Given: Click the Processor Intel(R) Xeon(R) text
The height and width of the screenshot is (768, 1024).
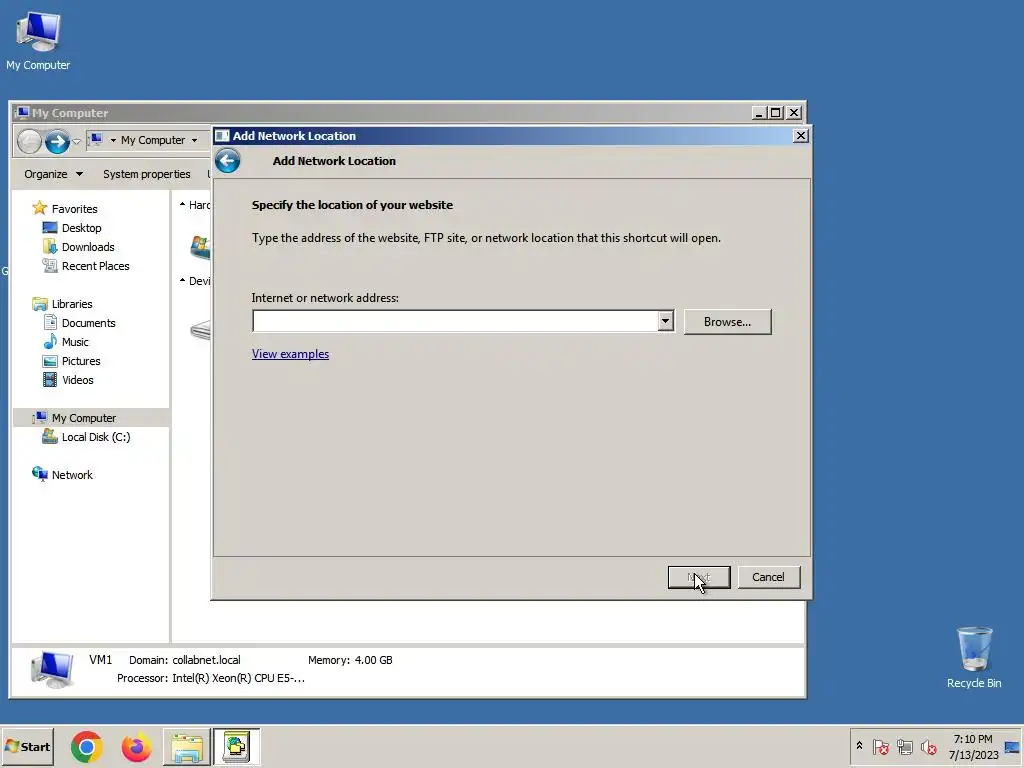Looking at the screenshot, I should point(238,679).
